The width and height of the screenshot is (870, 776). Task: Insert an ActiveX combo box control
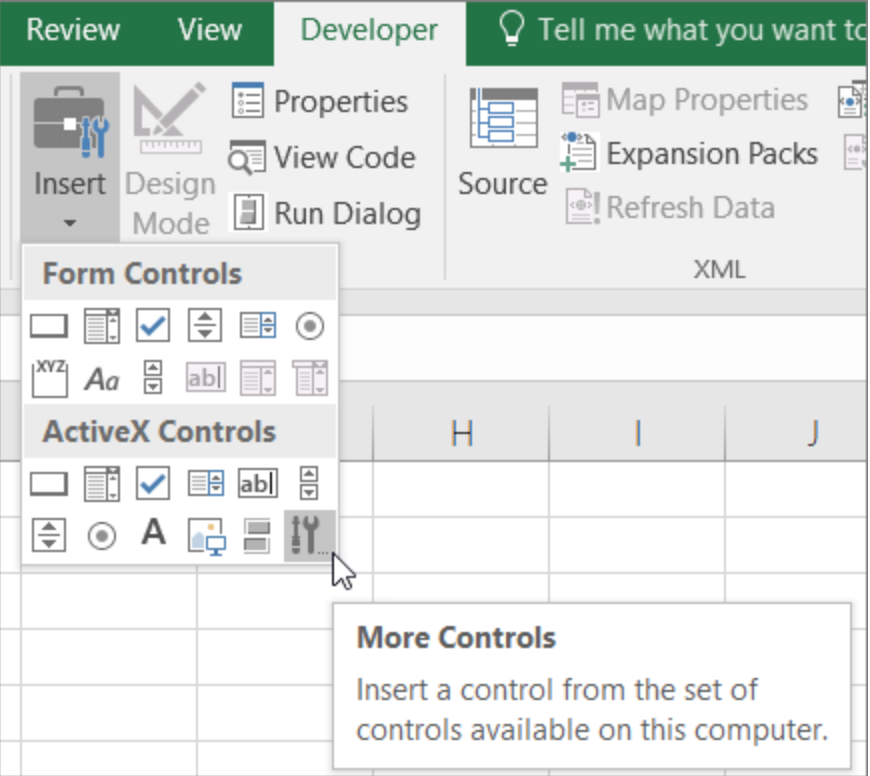[102, 484]
